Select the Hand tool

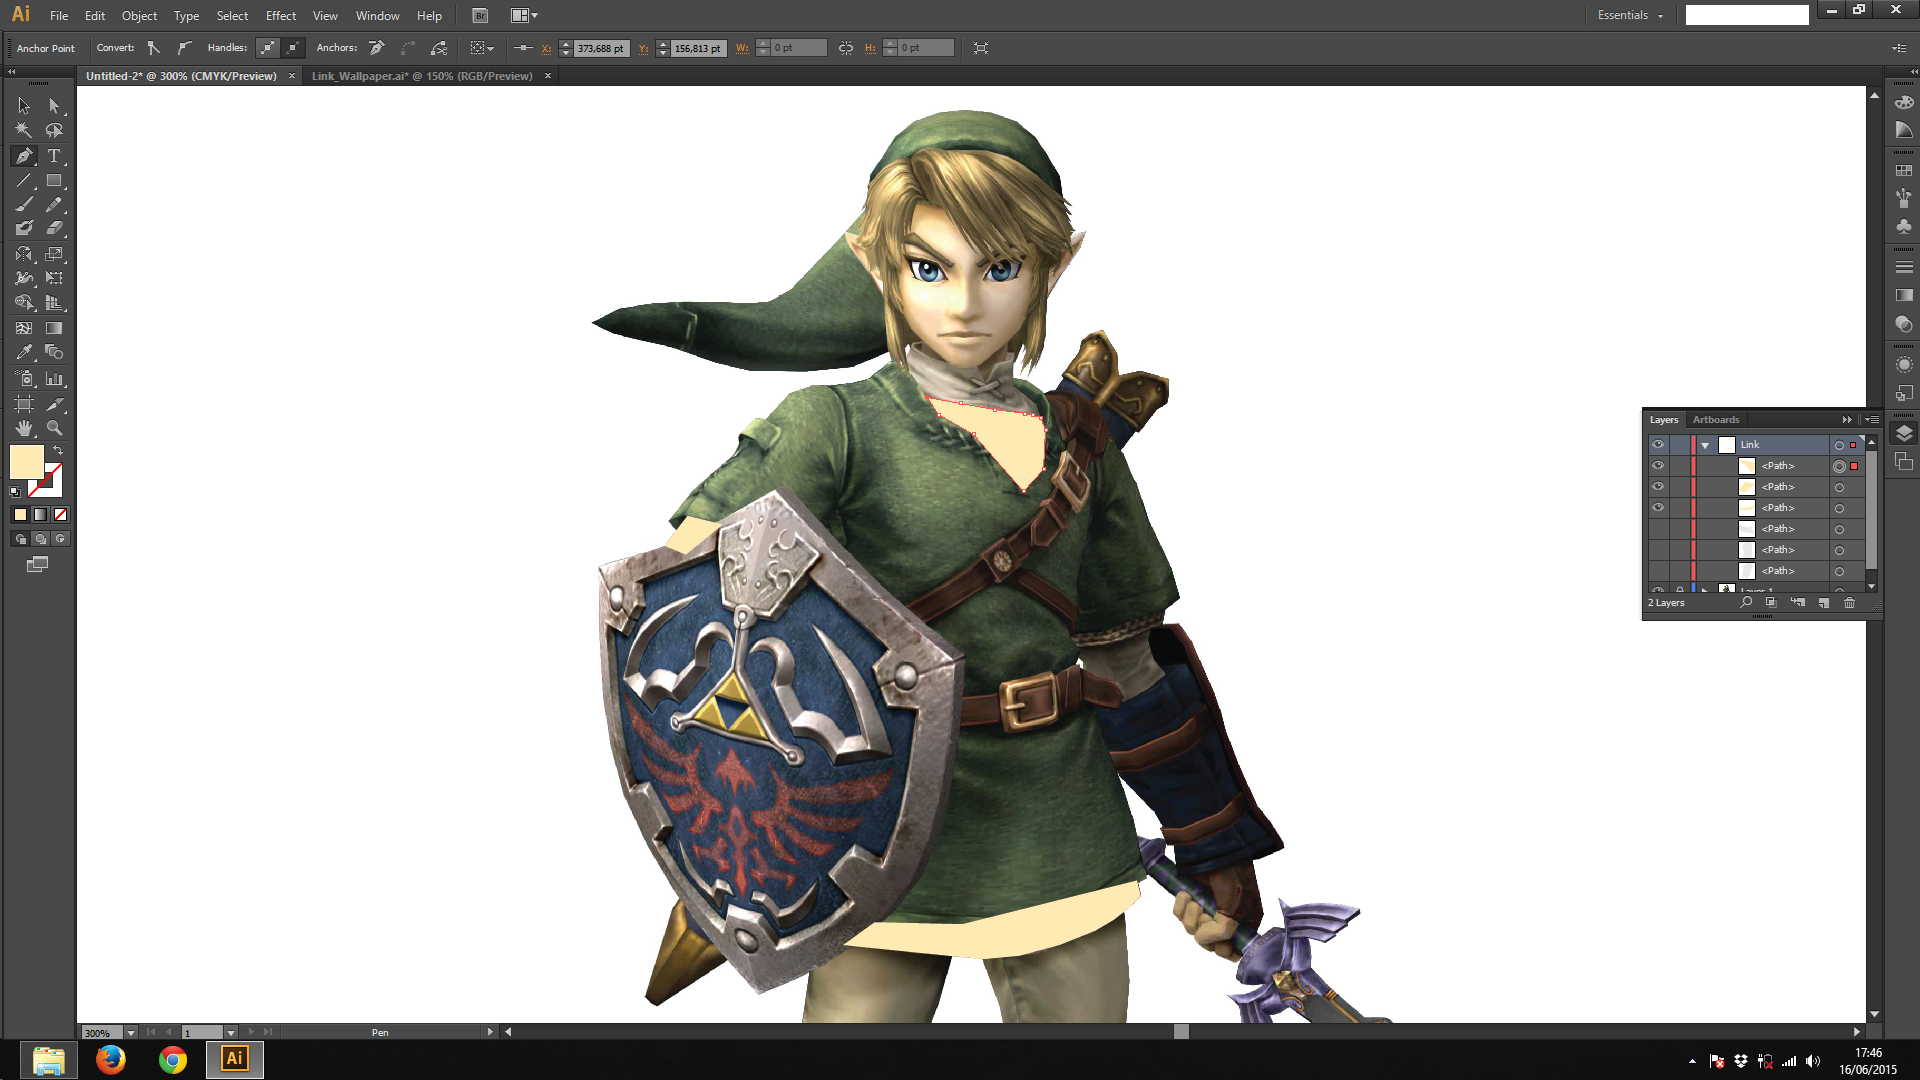click(x=24, y=428)
